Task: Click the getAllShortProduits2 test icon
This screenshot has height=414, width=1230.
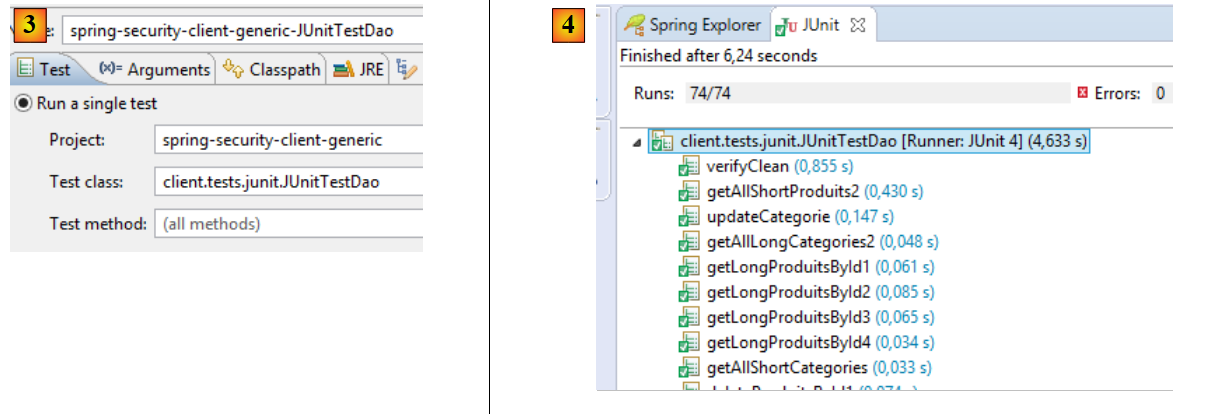Action: [688, 192]
